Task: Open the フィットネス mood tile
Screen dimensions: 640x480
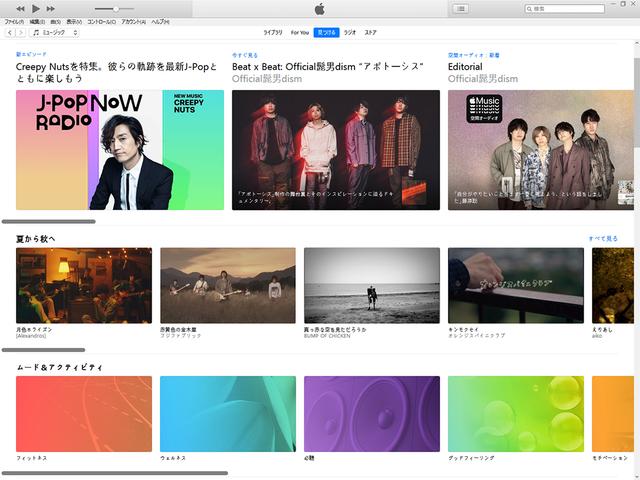Action: (x=84, y=414)
